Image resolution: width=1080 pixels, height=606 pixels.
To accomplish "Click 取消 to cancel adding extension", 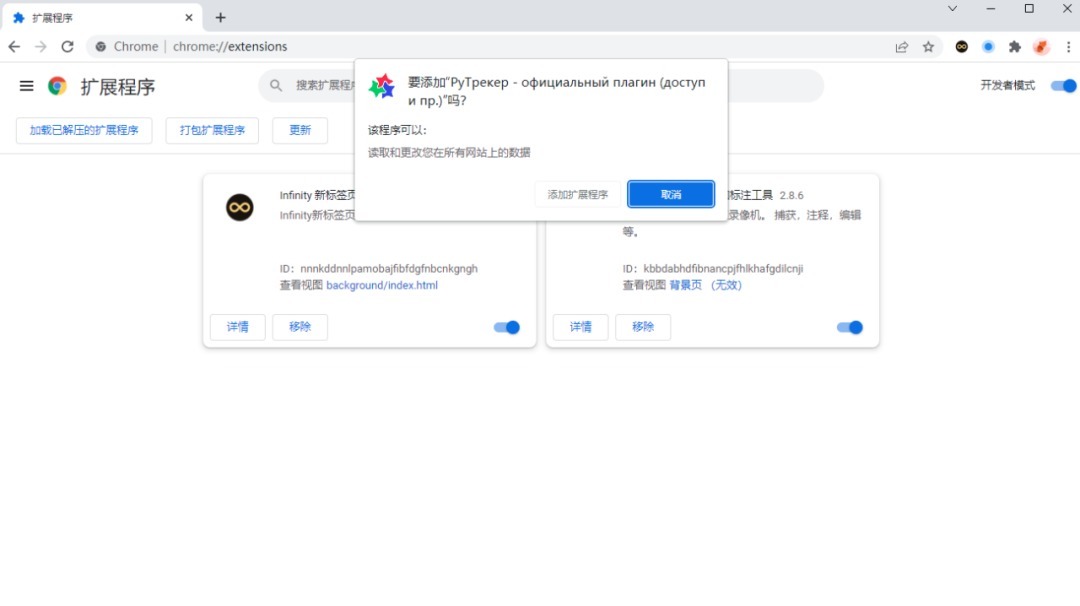I will click(671, 194).
